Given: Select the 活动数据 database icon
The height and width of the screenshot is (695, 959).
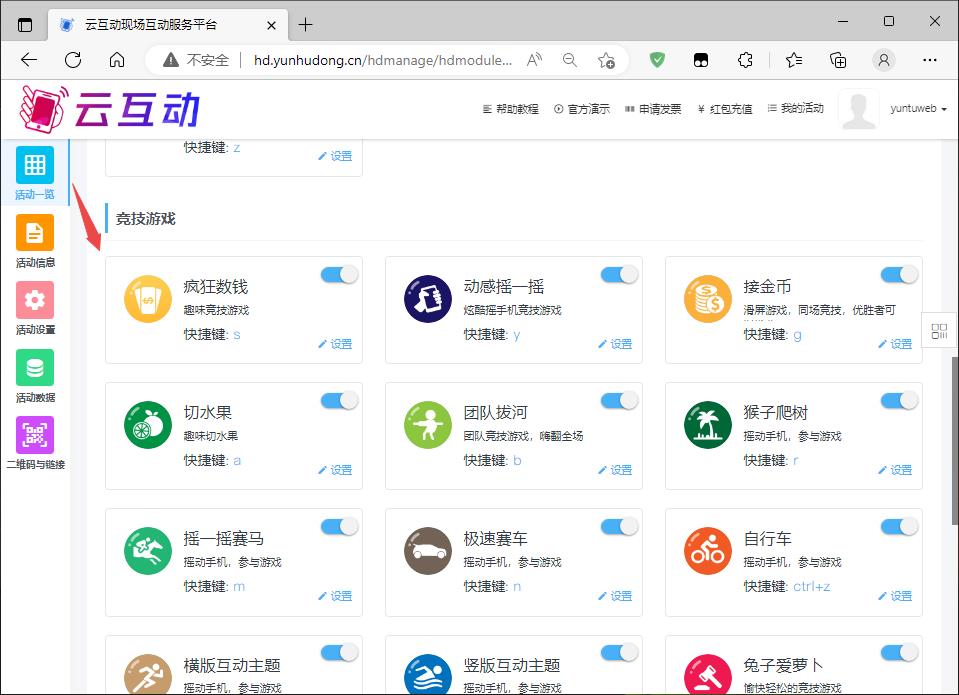Looking at the screenshot, I should (35, 368).
